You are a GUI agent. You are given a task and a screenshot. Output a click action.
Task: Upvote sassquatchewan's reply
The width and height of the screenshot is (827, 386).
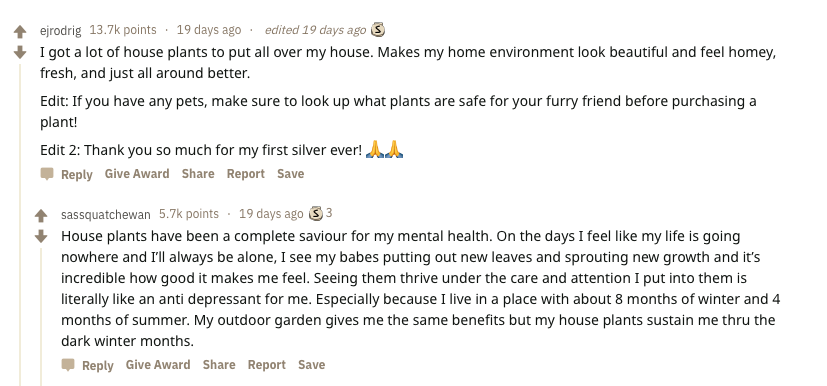(x=41, y=215)
